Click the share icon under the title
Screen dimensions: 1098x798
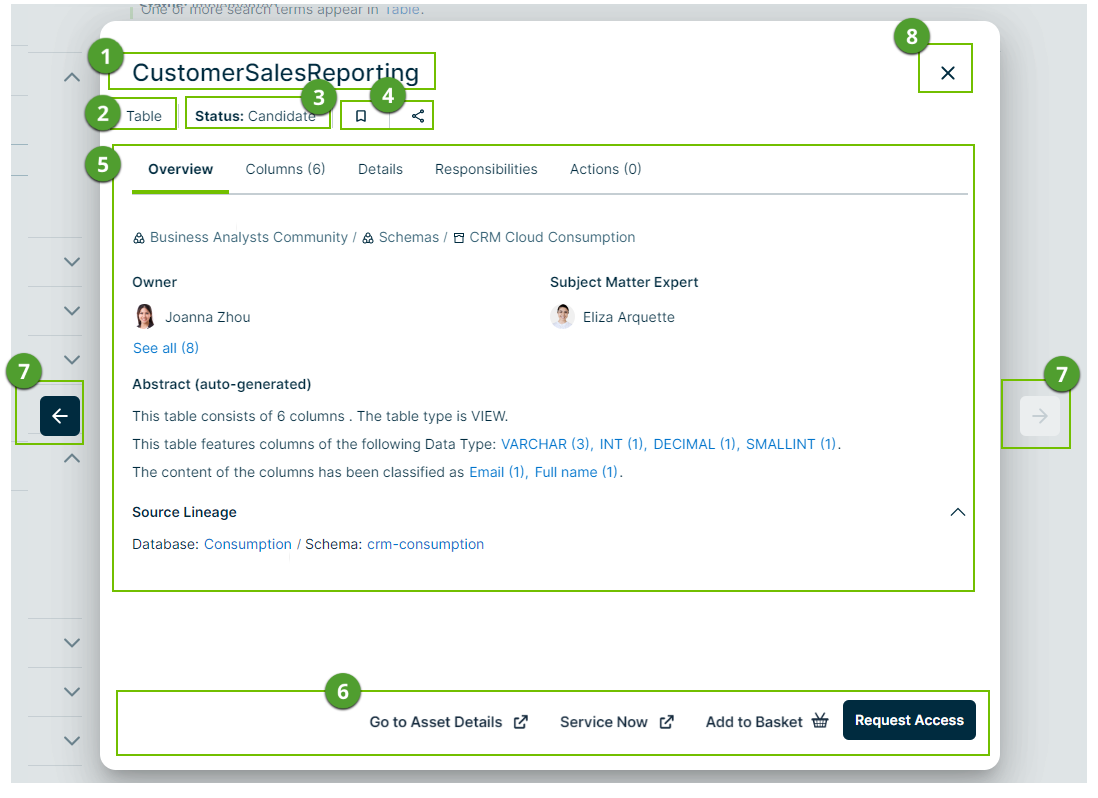[418, 116]
